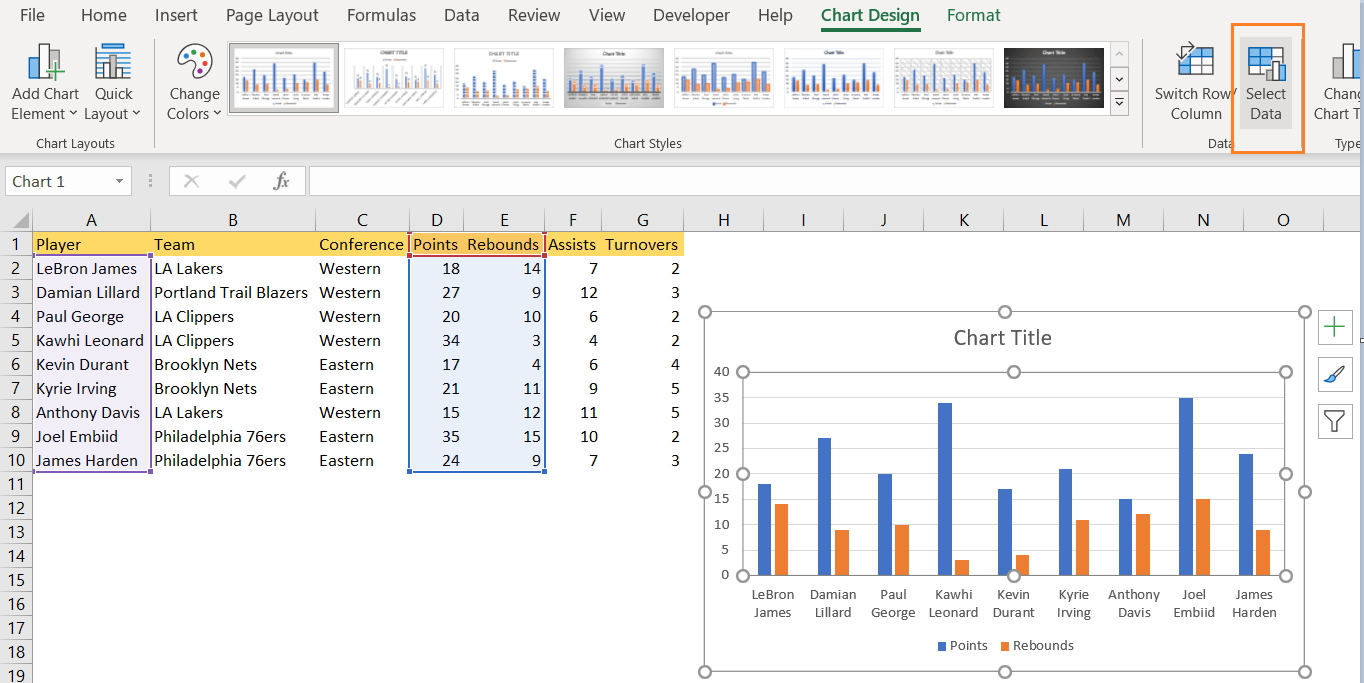Open the Developer ribbon tab

pyautogui.click(x=691, y=15)
